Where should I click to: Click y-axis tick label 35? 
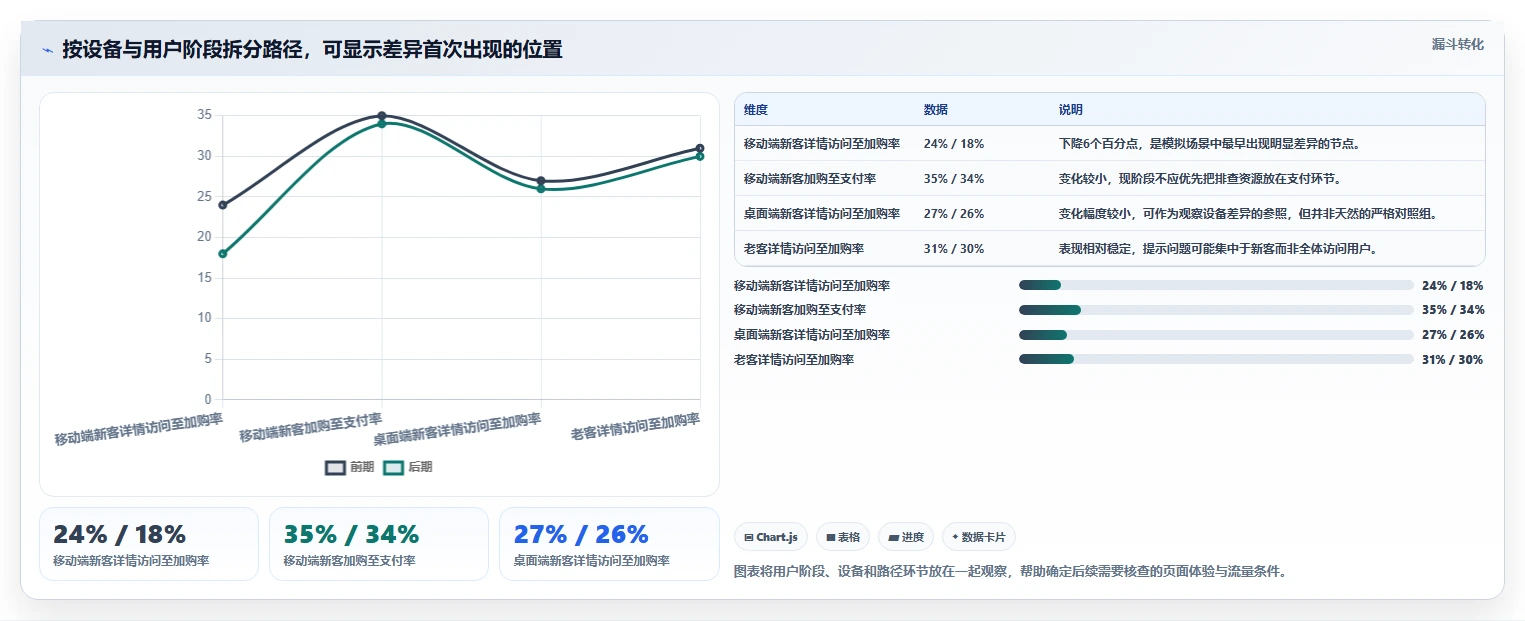pyautogui.click(x=204, y=115)
